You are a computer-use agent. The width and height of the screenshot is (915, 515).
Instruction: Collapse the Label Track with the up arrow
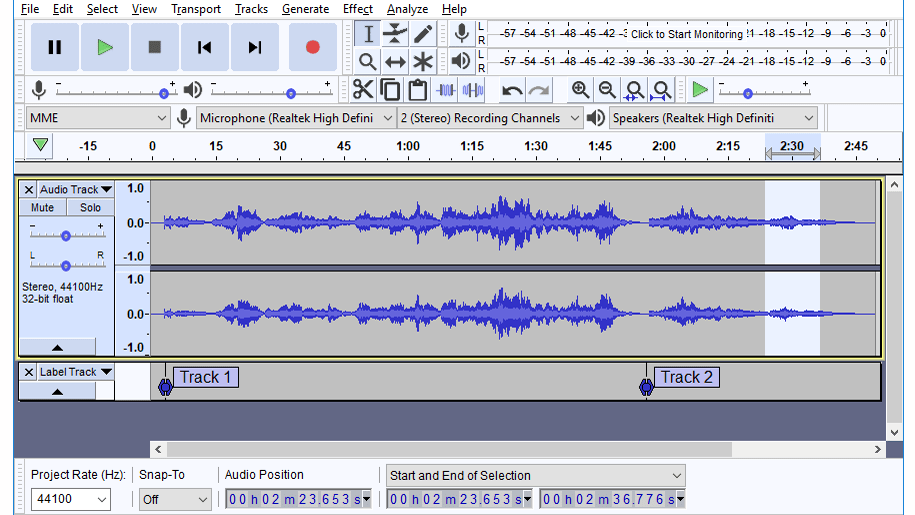point(57,391)
